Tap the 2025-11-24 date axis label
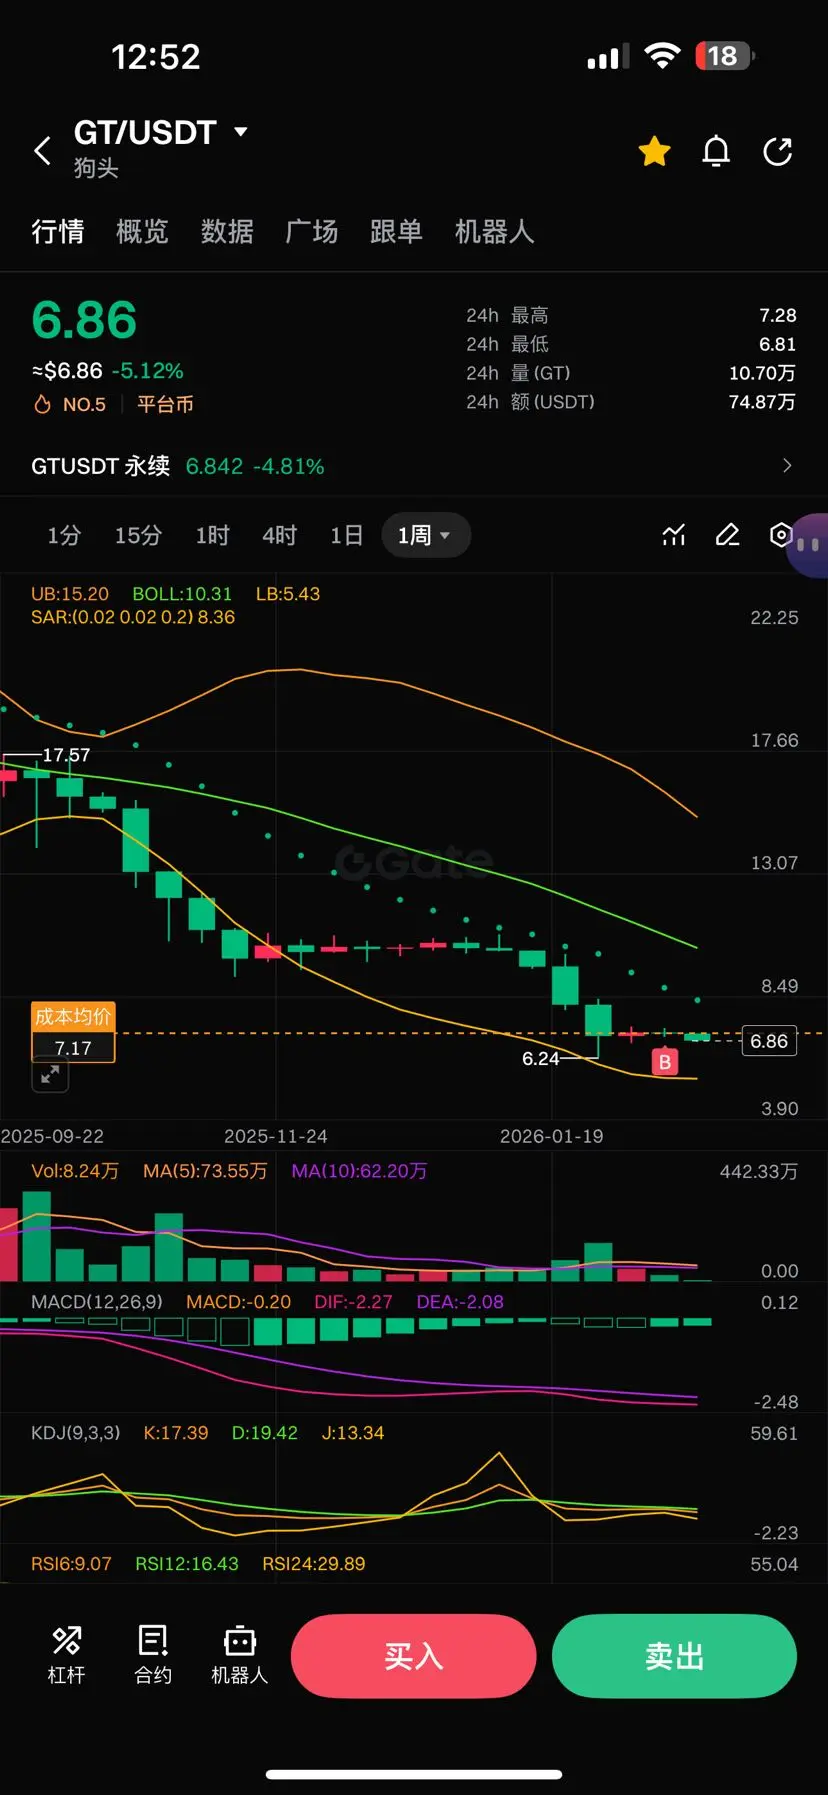The height and width of the screenshot is (1795, 828). (276, 1136)
